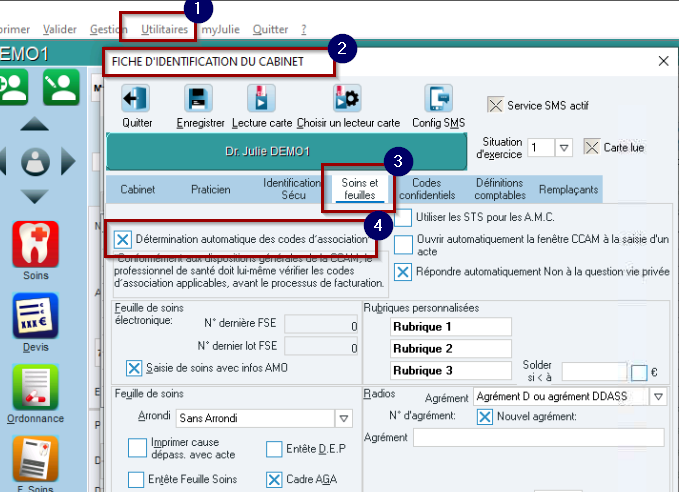Enable Ouvrir automatiquement la fenêtre CCAM

(x=403, y=245)
